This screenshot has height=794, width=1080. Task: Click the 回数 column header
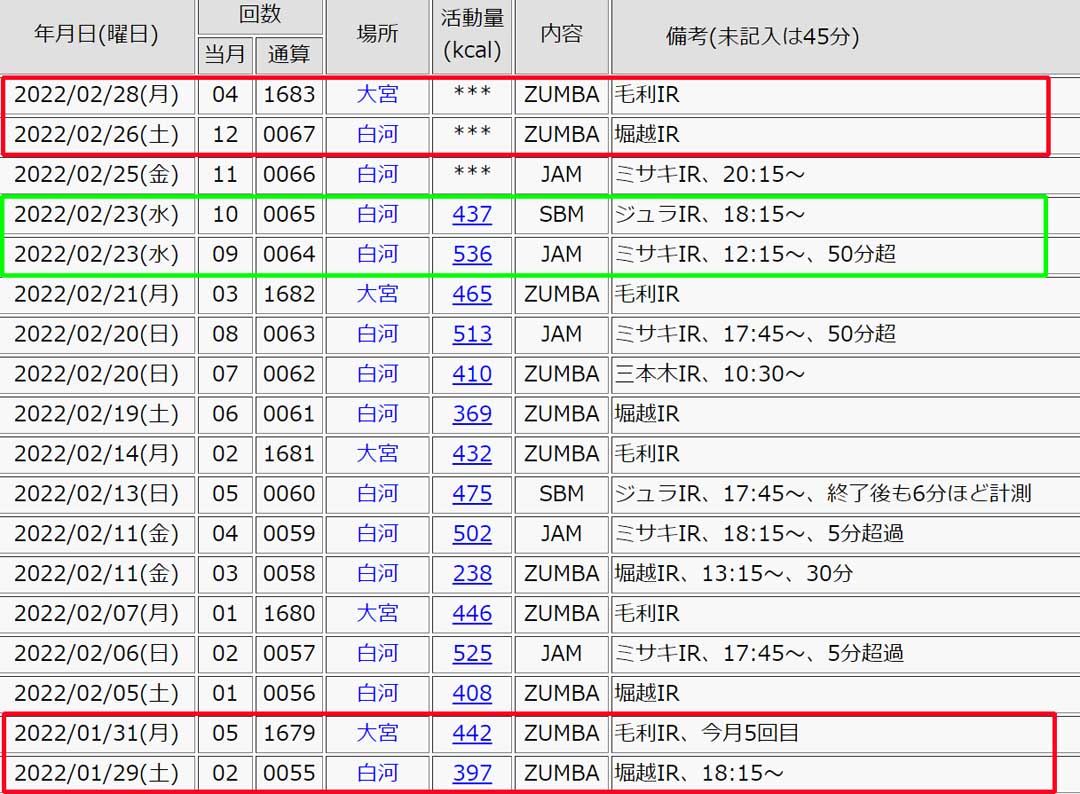(260, 15)
